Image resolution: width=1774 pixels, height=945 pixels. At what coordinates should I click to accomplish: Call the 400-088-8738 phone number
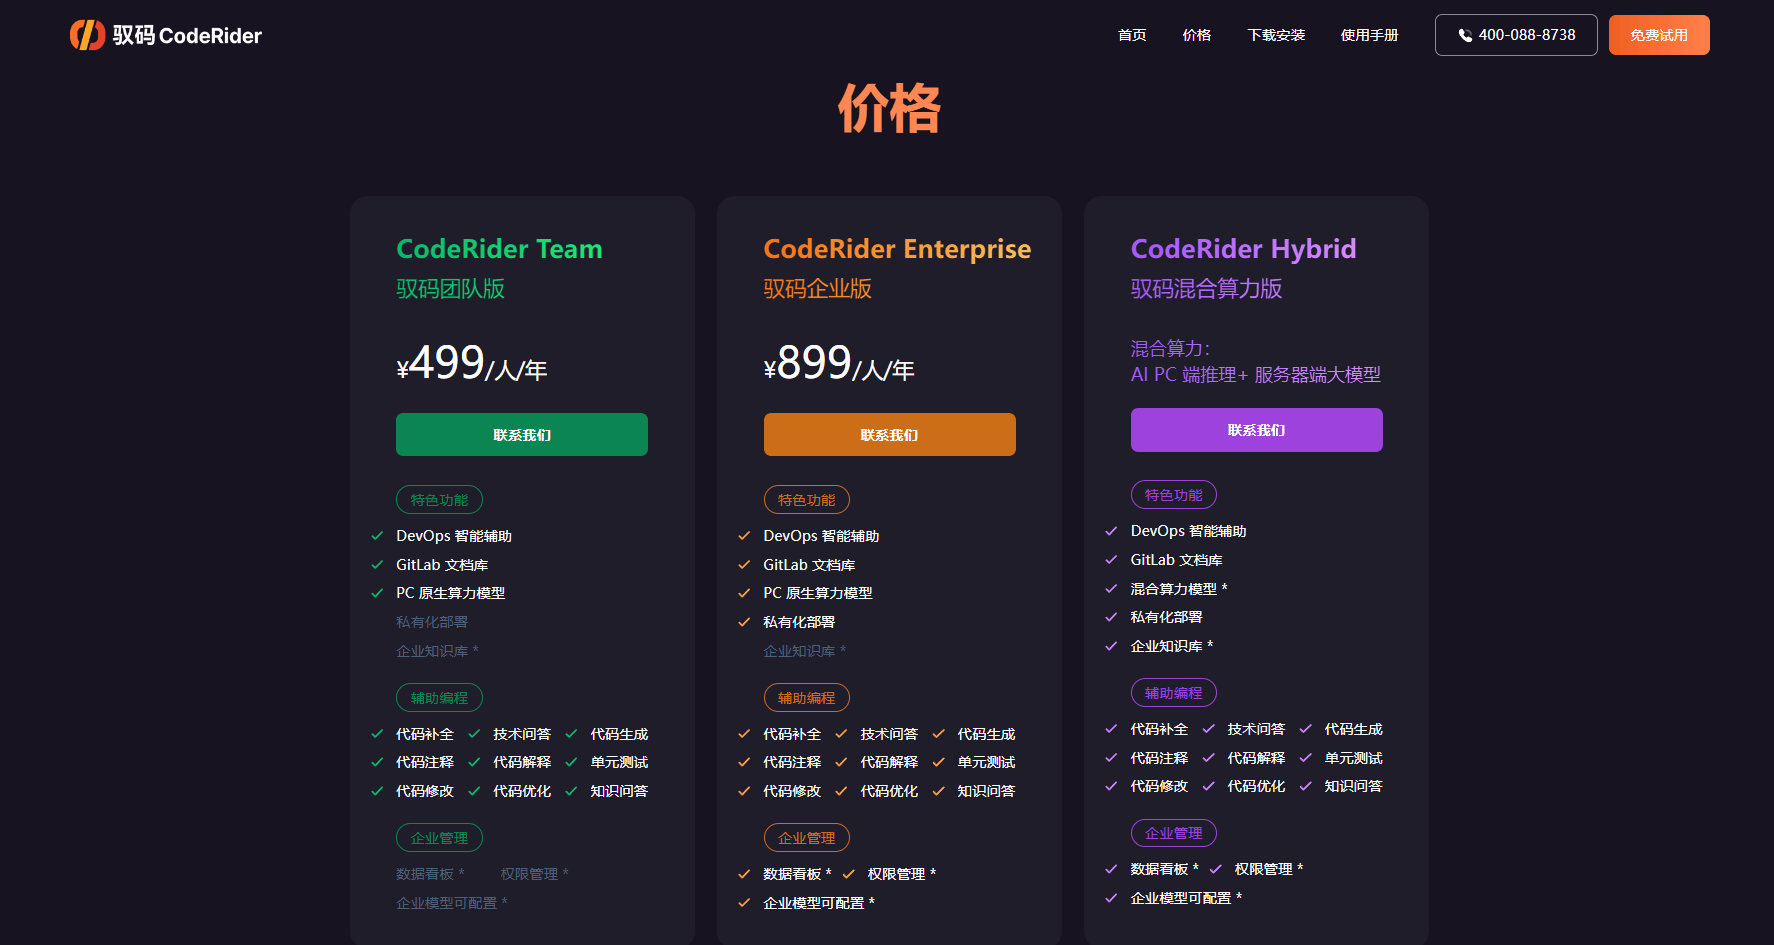[1516, 34]
